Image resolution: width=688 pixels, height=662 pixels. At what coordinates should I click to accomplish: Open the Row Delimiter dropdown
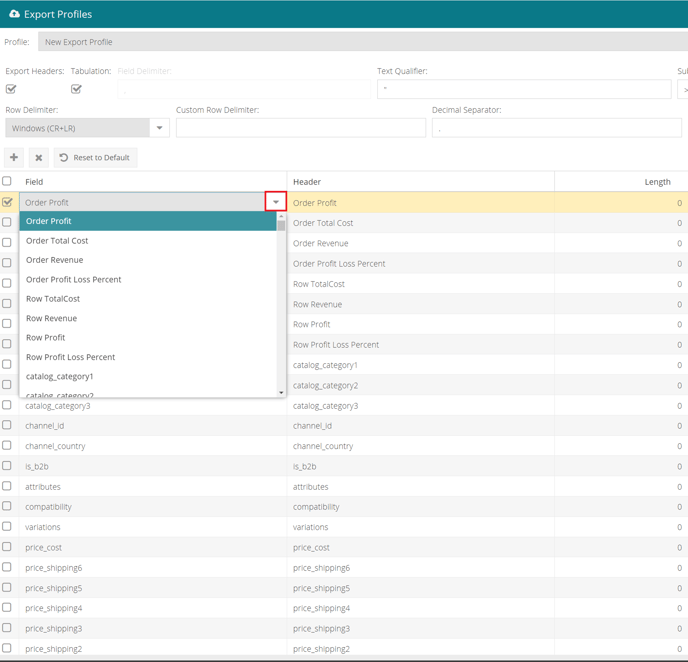point(159,128)
